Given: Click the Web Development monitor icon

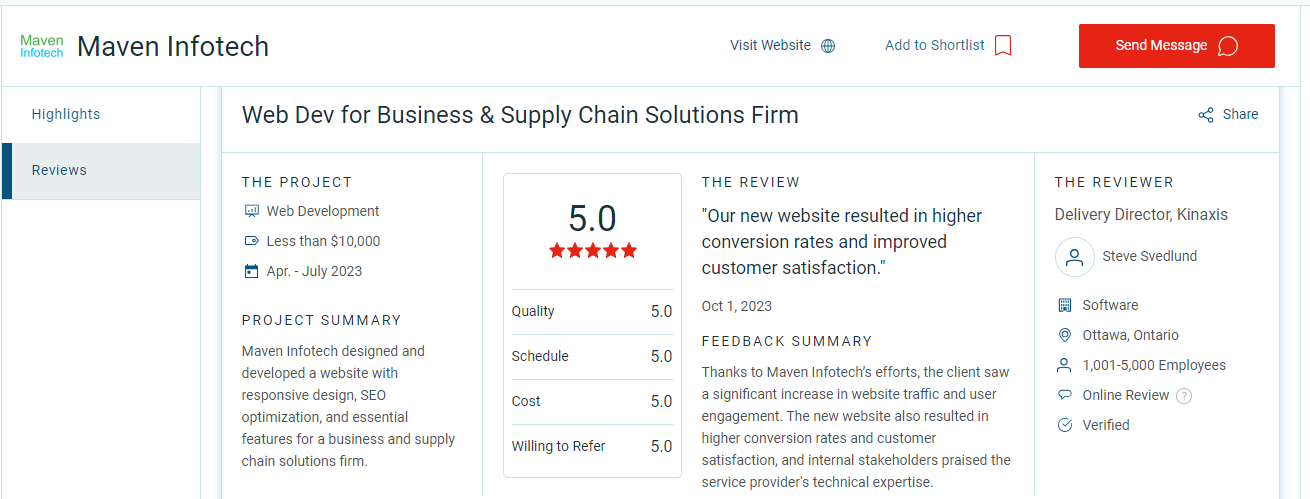Looking at the screenshot, I should pyautogui.click(x=251, y=211).
